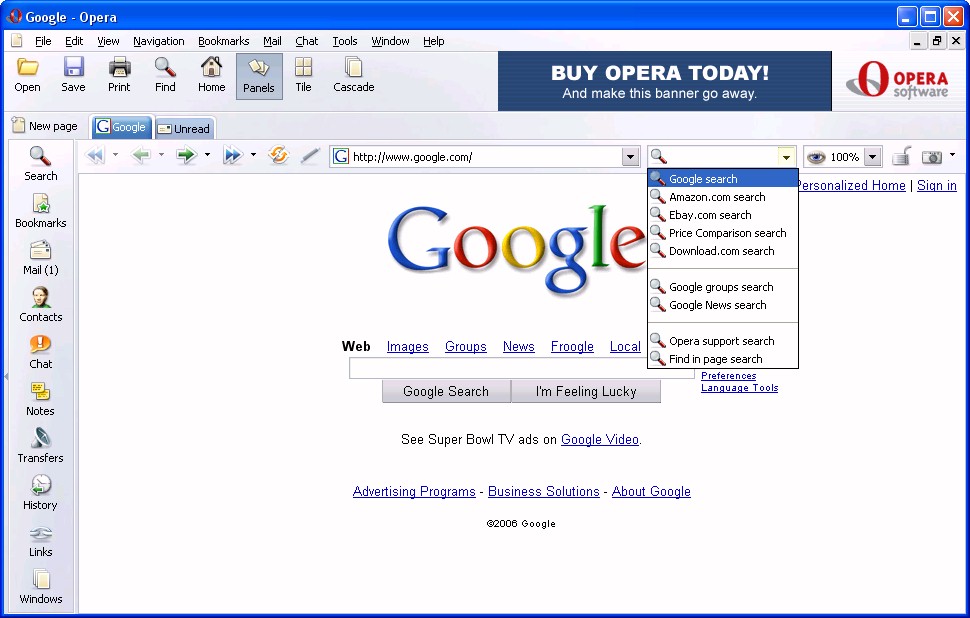Open the Forward history dropdown arrow
Viewport: 970px width, 618px height.
207,155
